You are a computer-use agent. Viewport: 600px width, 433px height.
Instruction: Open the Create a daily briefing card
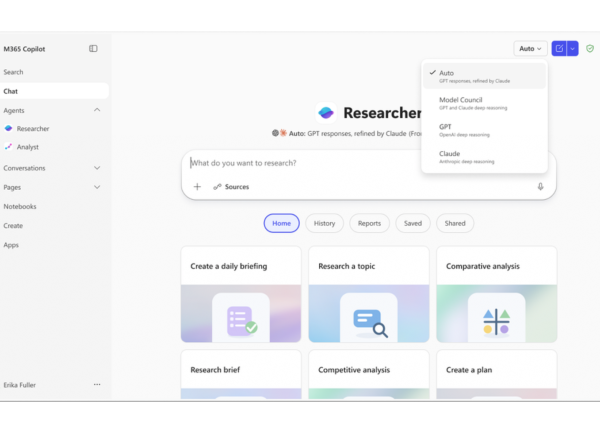[241, 294]
